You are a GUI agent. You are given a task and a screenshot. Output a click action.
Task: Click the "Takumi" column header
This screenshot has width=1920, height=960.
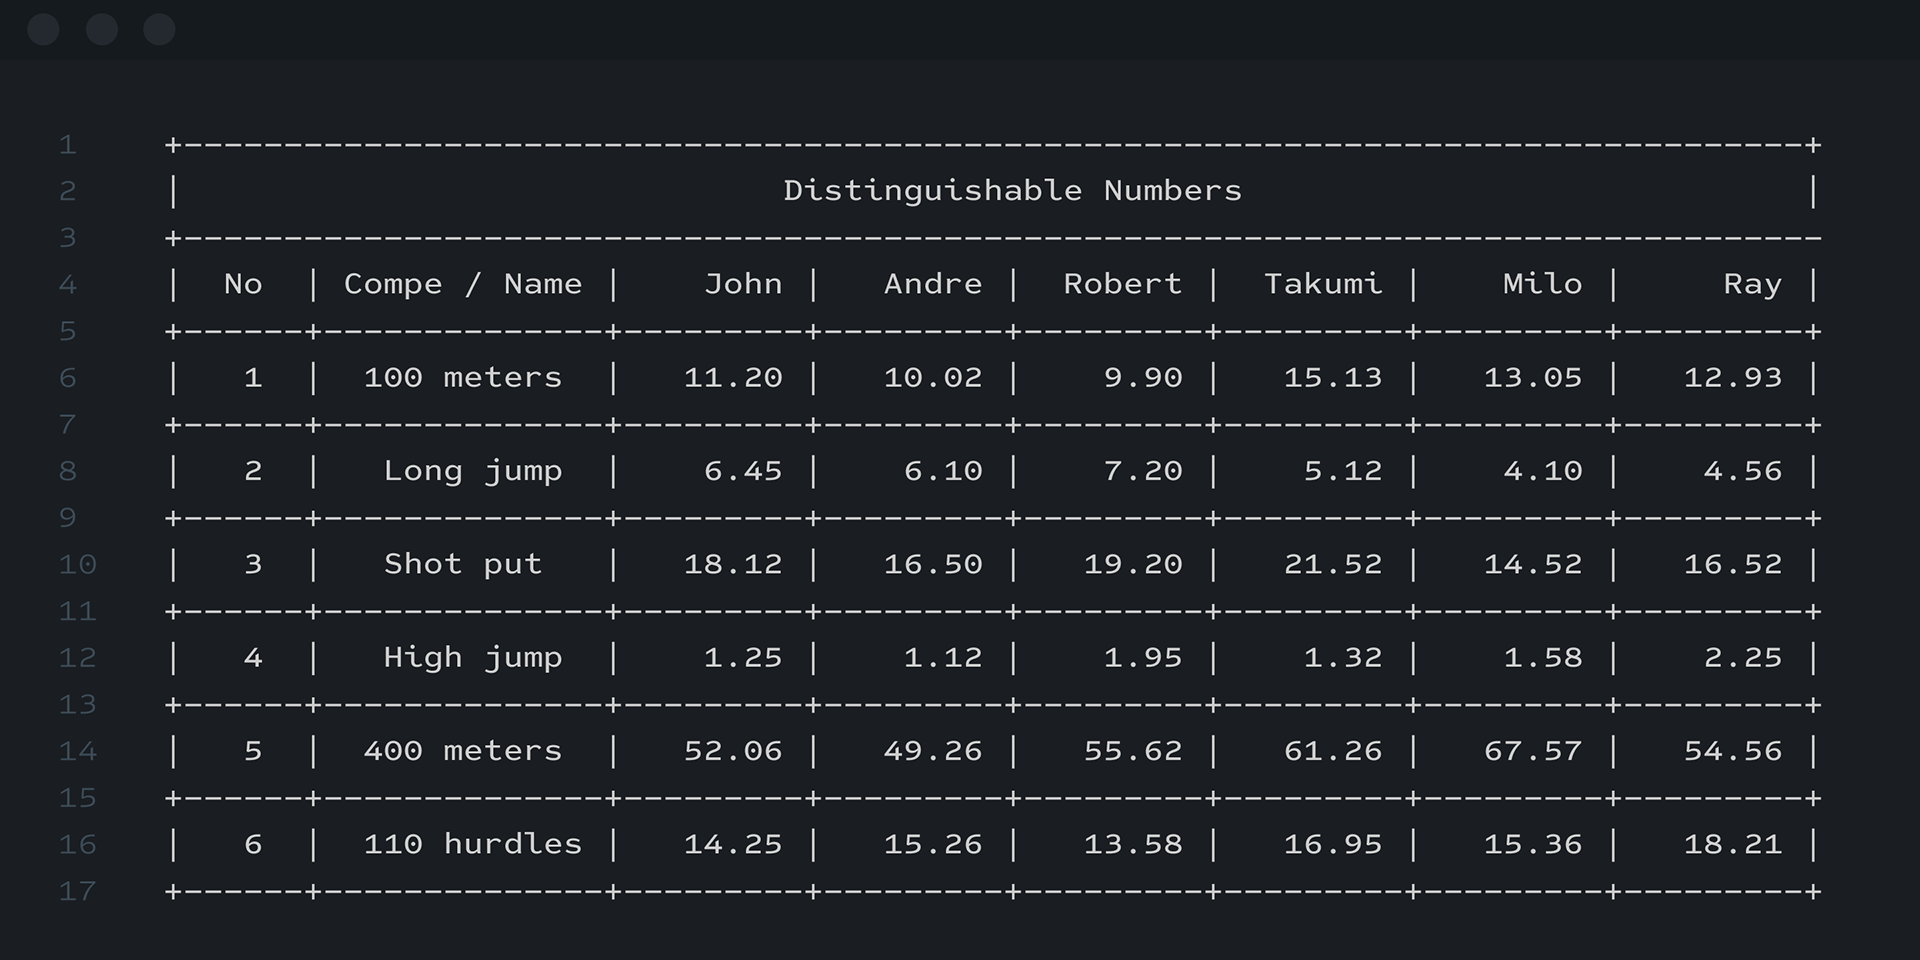(1322, 285)
